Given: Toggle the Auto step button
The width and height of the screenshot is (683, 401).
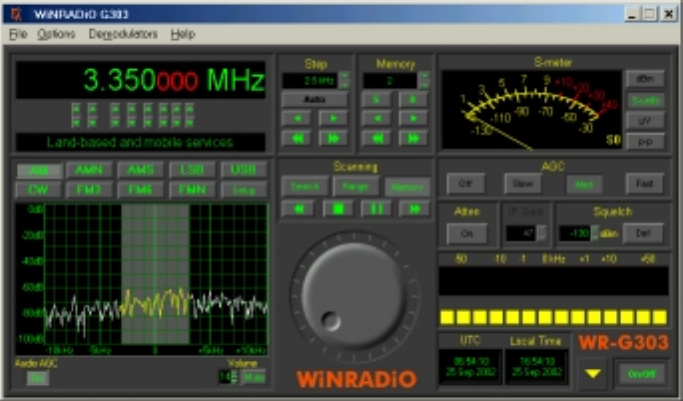Looking at the screenshot, I should pyautogui.click(x=314, y=99).
